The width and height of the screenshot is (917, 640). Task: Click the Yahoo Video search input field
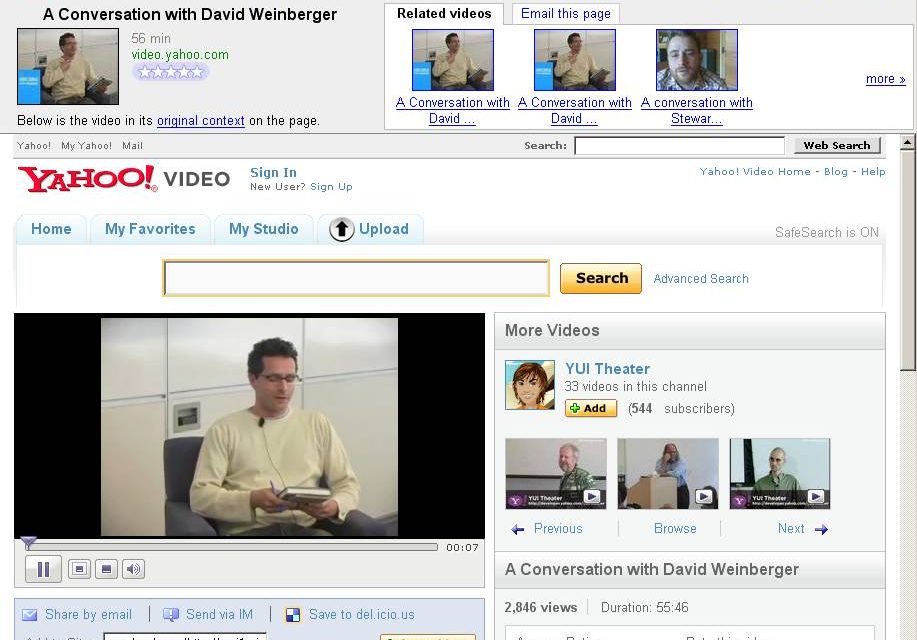(356, 278)
